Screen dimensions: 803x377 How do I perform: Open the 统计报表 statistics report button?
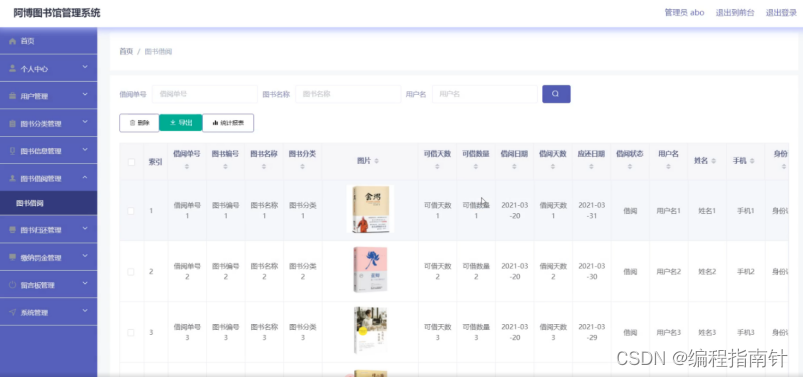(x=228, y=123)
